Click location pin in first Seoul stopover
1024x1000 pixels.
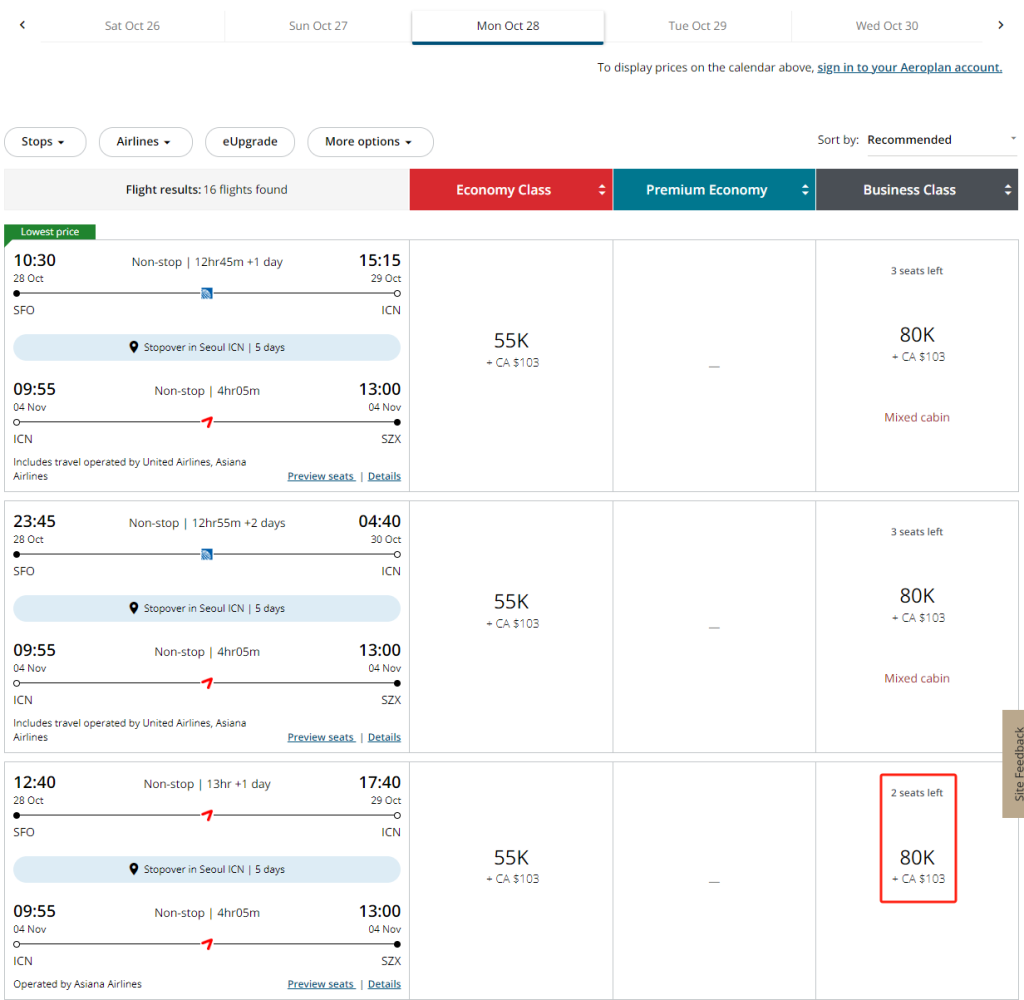point(134,347)
